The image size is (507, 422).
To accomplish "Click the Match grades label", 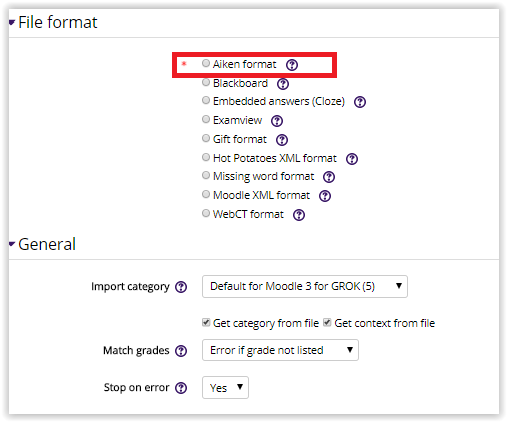I will coord(136,351).
